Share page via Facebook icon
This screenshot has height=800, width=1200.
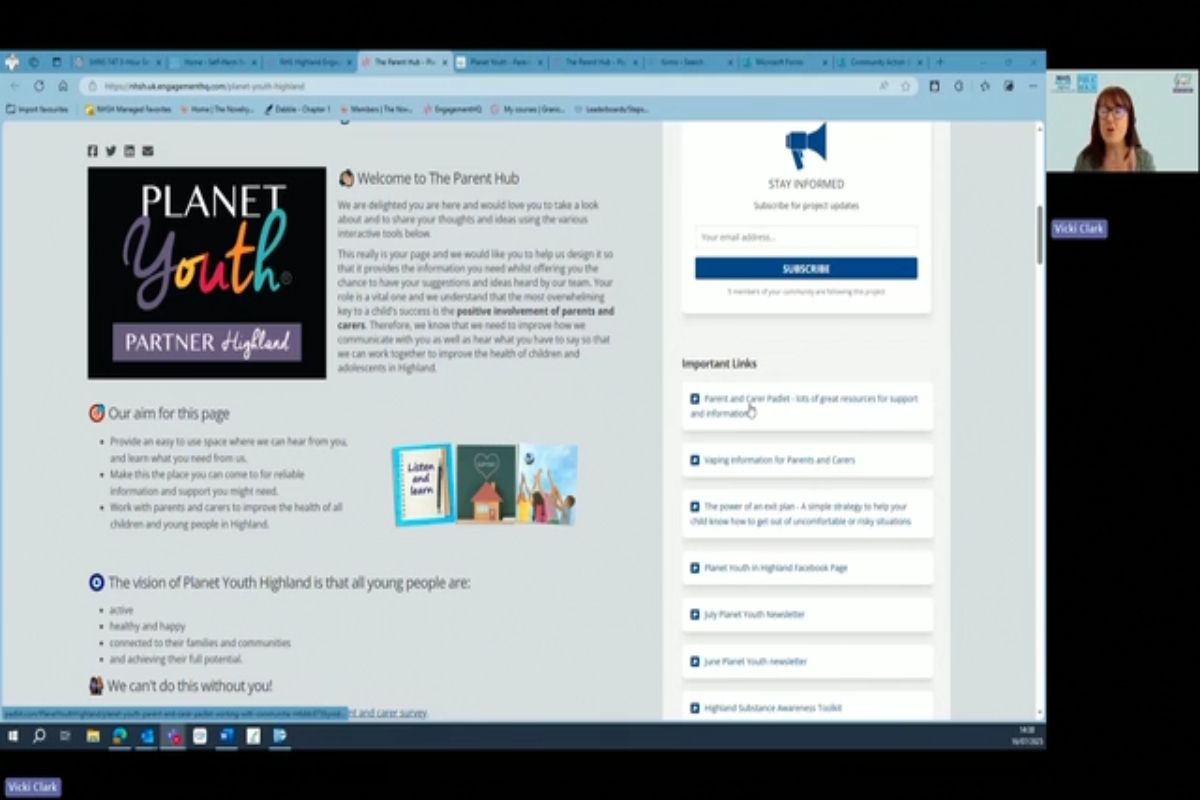(93, 151)
